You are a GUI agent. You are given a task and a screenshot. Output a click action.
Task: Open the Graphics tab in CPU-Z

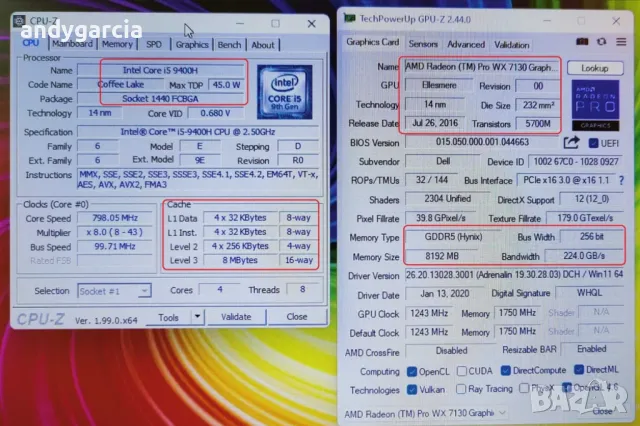click(192, 44)
